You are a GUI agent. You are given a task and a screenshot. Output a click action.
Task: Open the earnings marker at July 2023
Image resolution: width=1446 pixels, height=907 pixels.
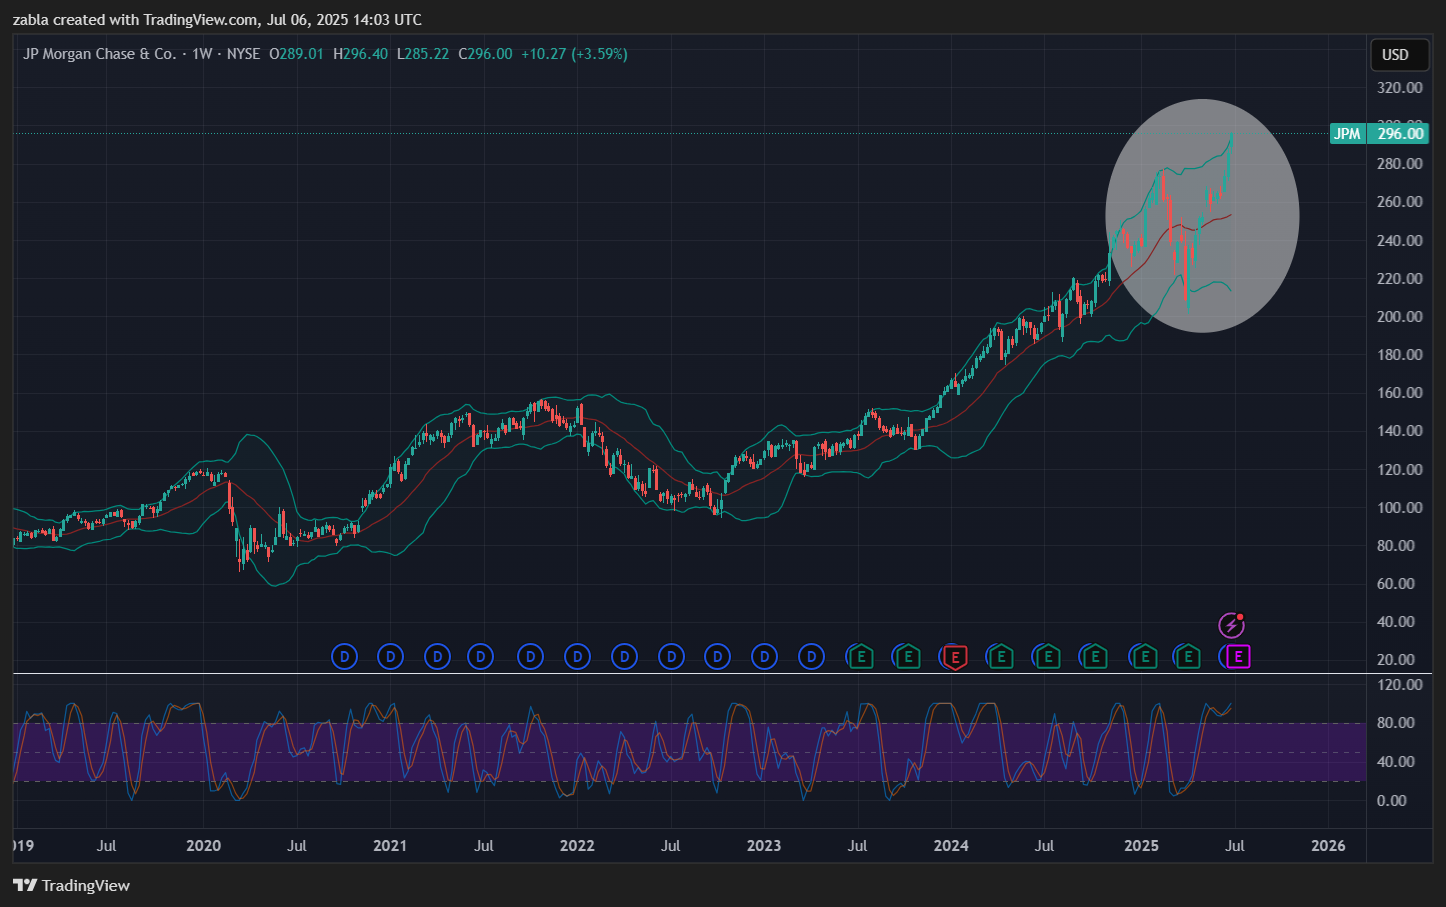point(860,657)
